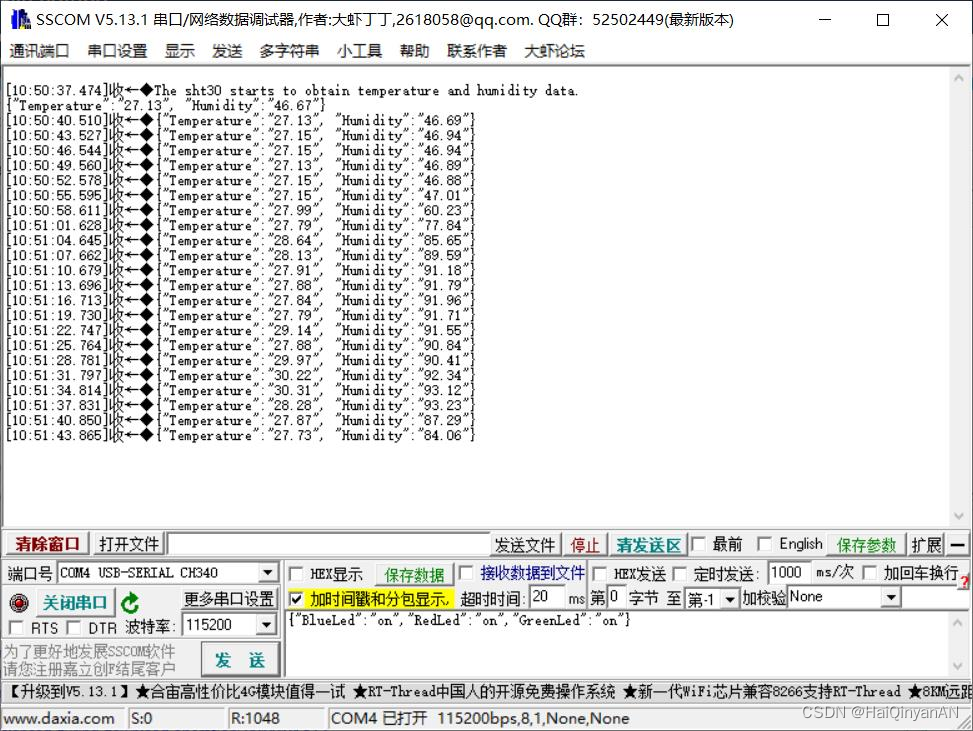Click the green serial port status indicator
This screenshot has height=731, width=973.
(19, 602)
